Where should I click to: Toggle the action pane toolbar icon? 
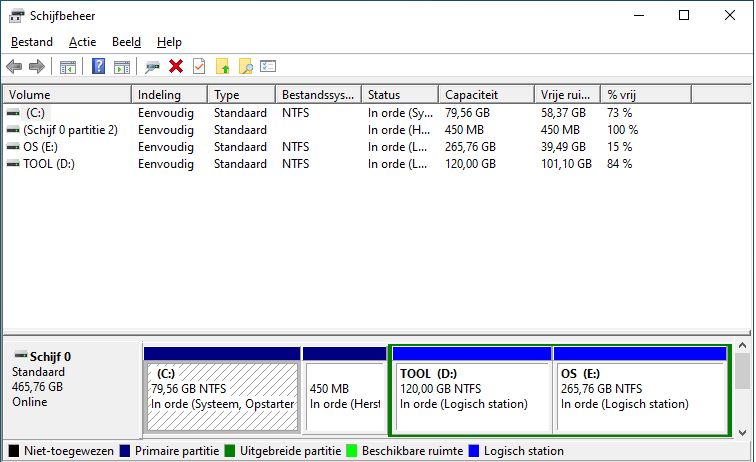click(x=122, y=67)
